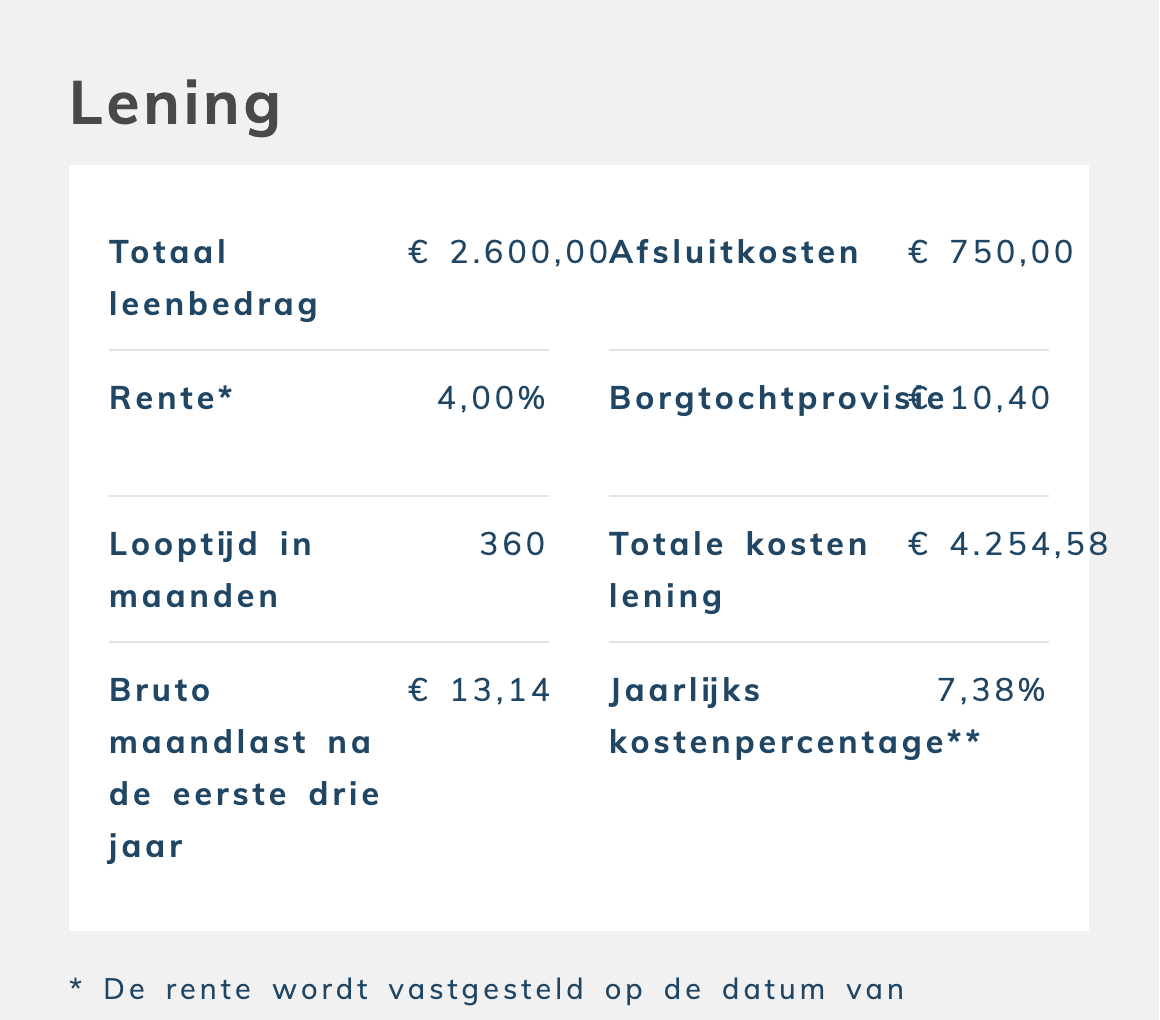
Task: Click the Rente label text
Action: (162, 398)
